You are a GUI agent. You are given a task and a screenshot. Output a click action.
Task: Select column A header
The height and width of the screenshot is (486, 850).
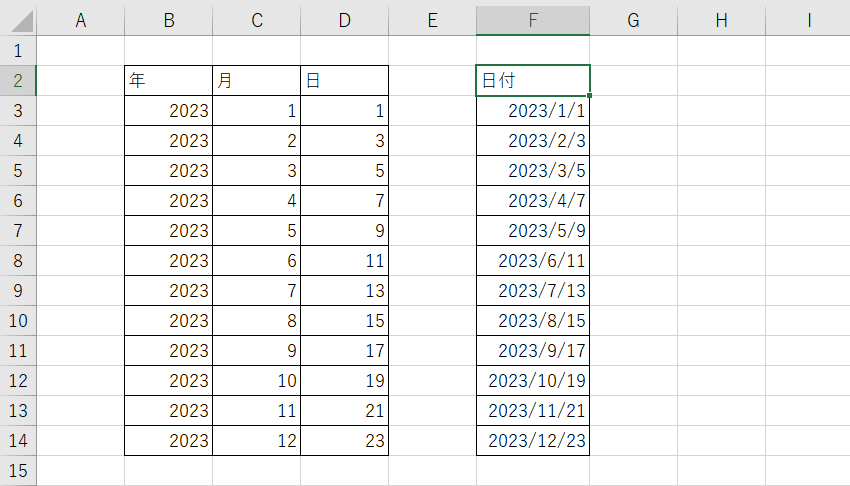point(80,20)
